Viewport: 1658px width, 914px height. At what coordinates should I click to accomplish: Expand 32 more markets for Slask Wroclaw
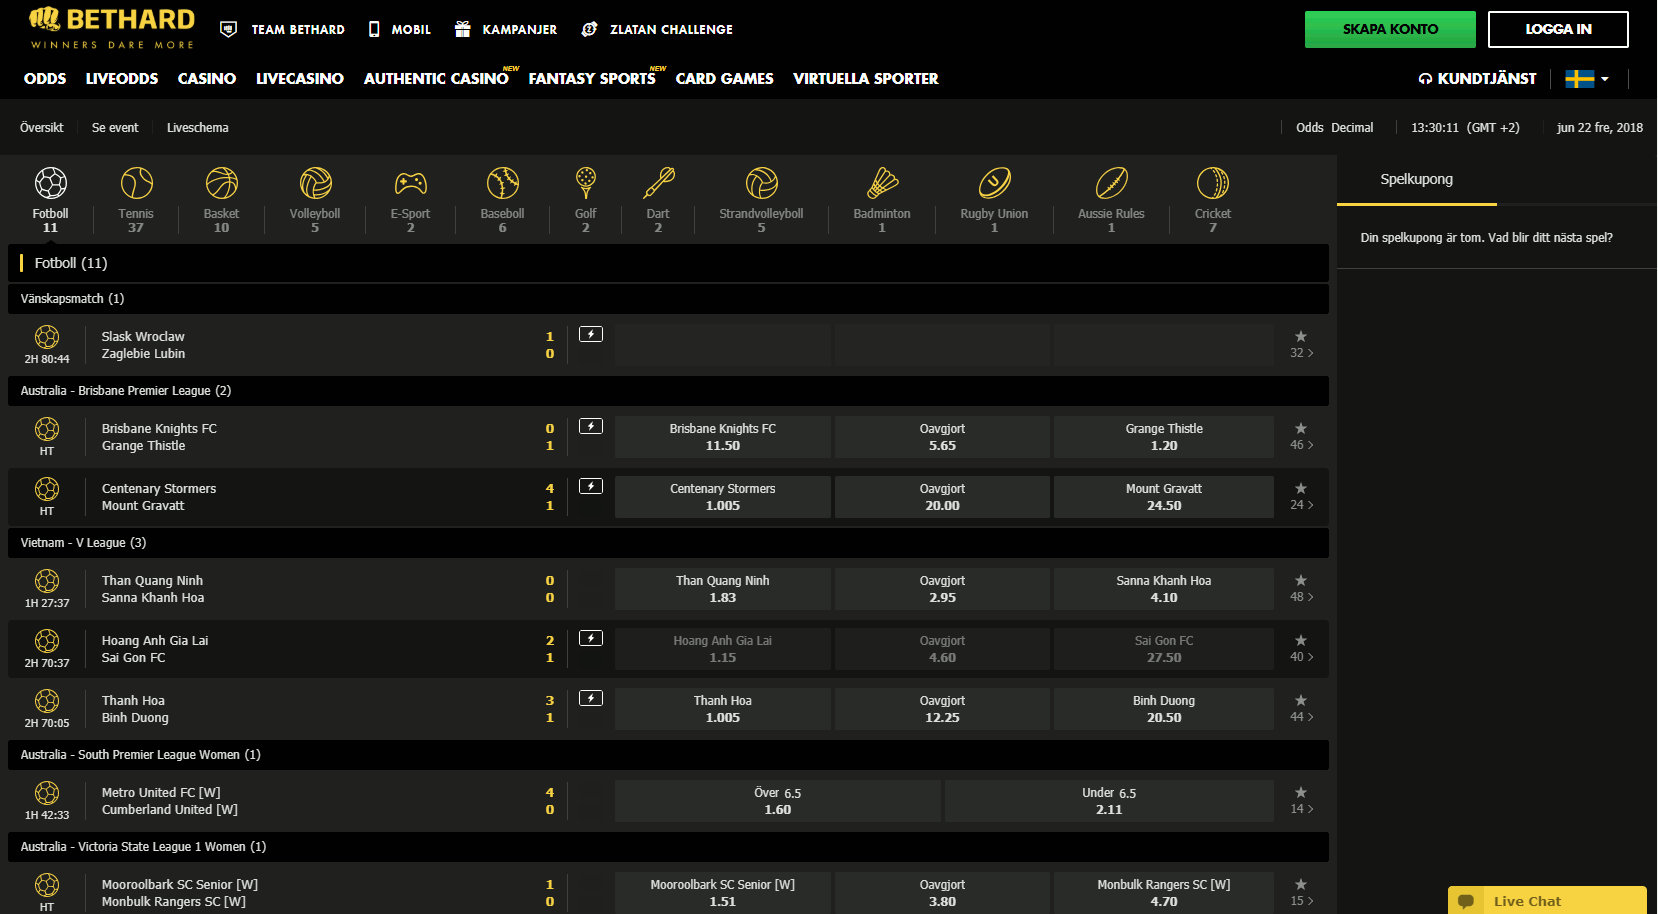[x=1302, y=353]
